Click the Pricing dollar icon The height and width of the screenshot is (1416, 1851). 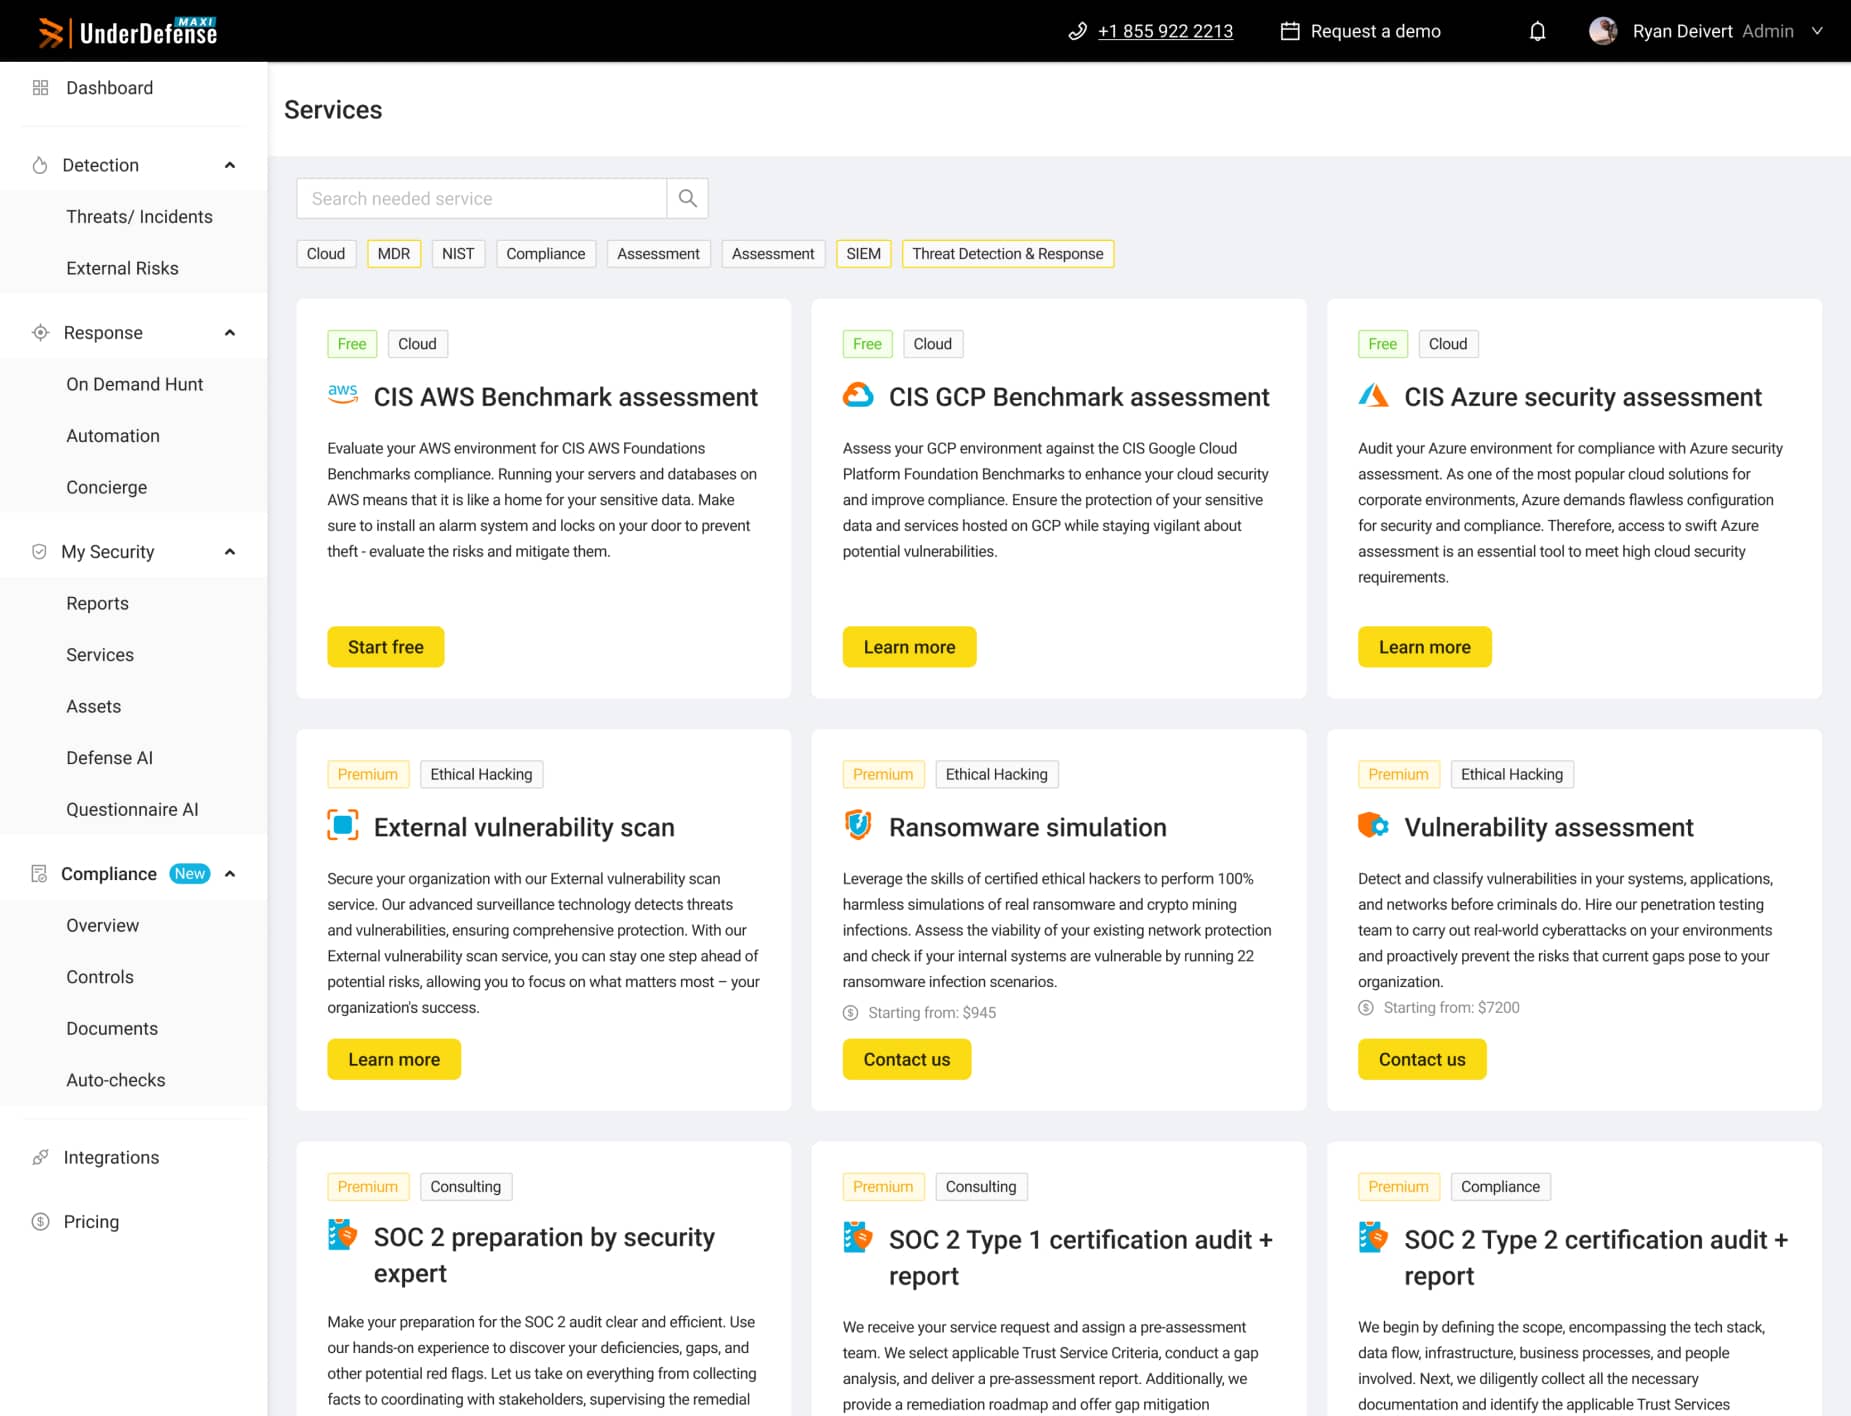40,1221
